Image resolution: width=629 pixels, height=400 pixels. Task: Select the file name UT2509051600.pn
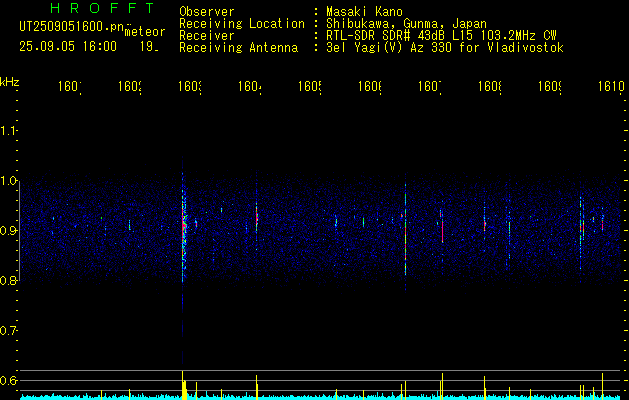71,26
